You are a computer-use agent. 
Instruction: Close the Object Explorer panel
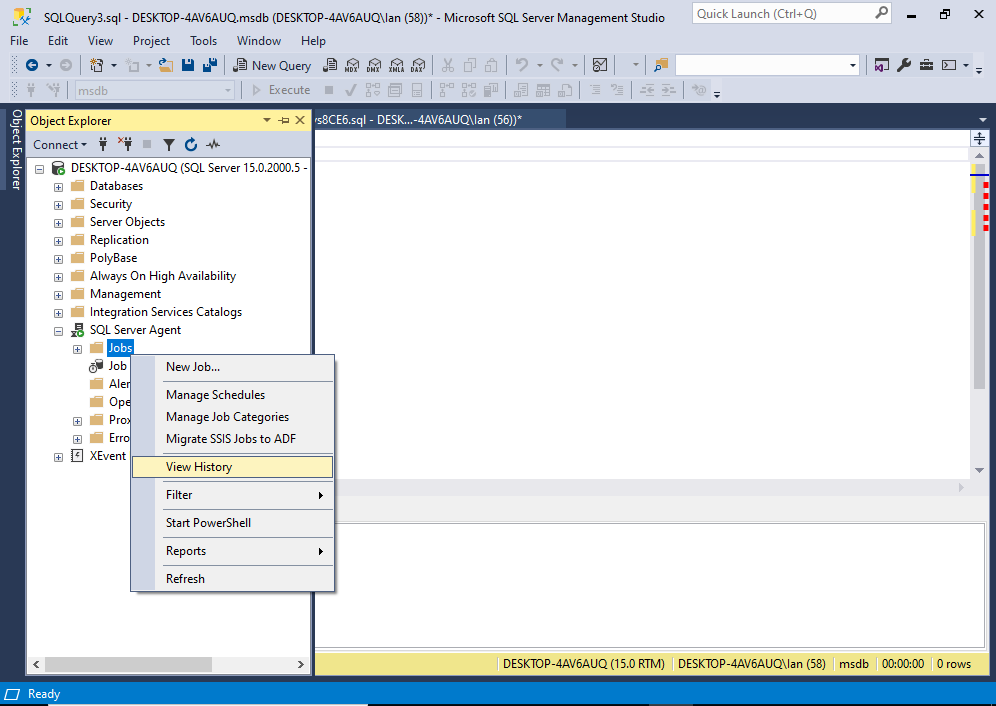click(x=300, y=120)
